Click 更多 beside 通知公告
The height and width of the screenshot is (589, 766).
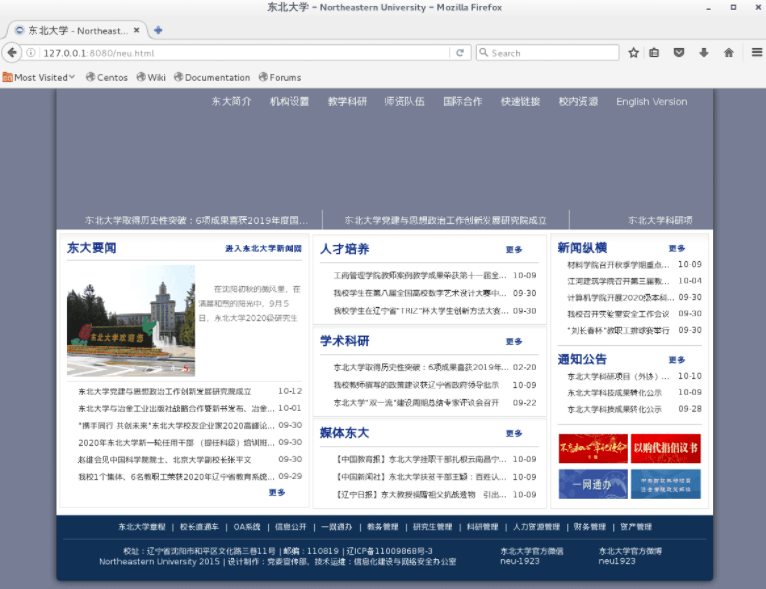pyautogui.click(x=677, y=360)
